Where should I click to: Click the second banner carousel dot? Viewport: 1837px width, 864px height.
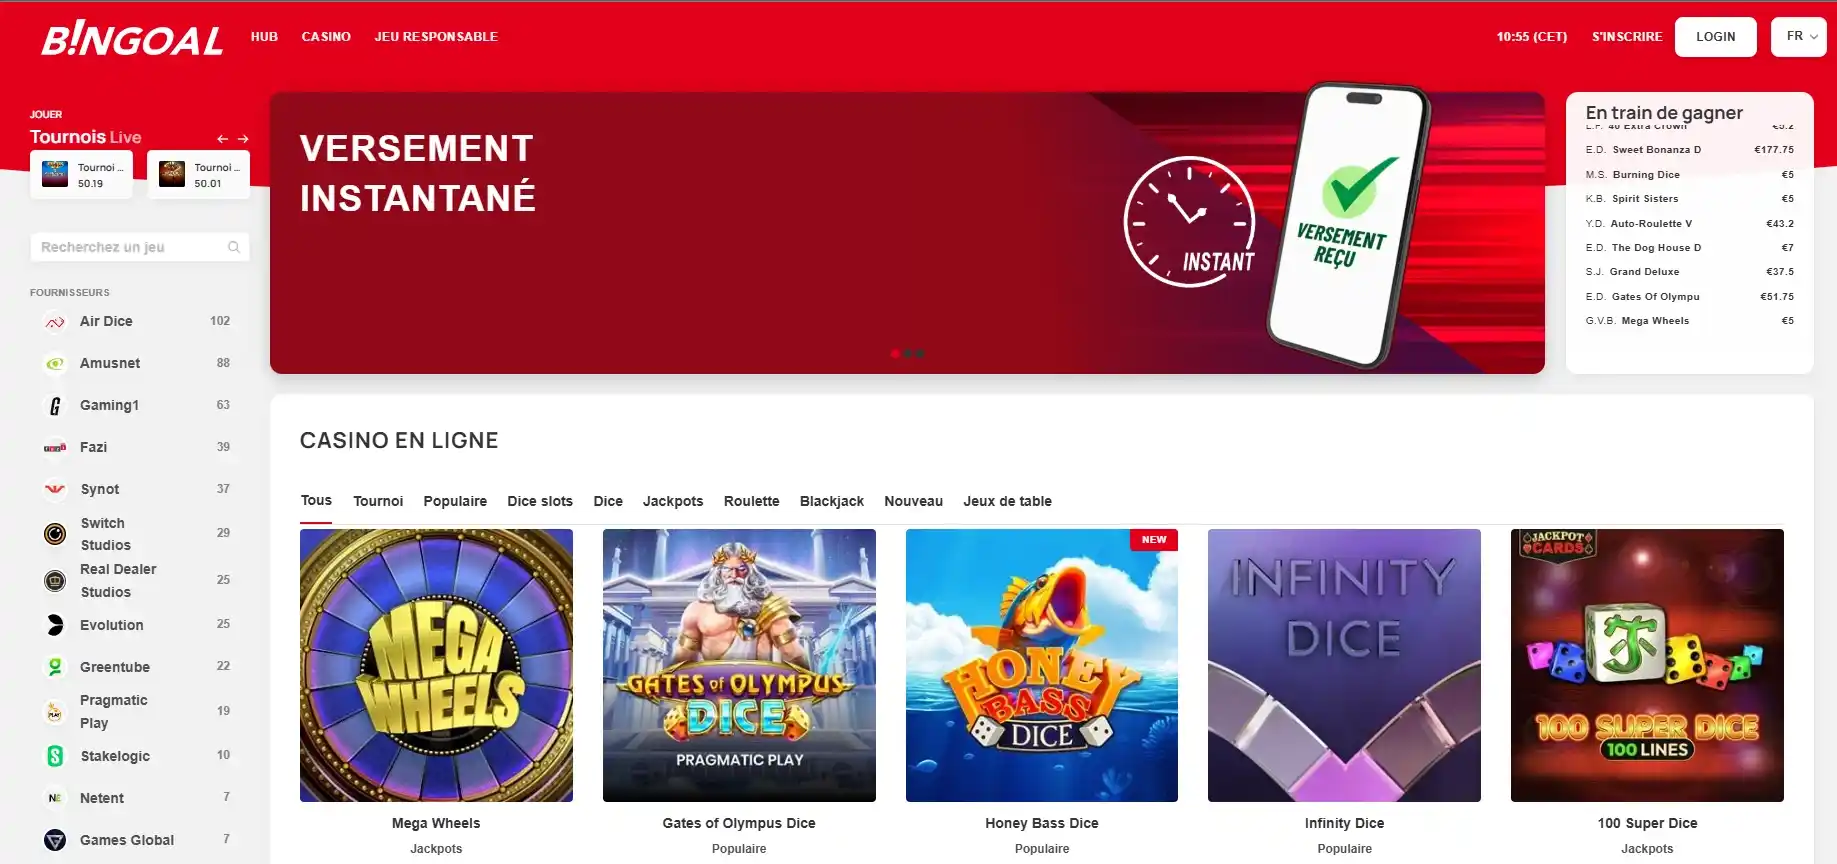(908, 353)
